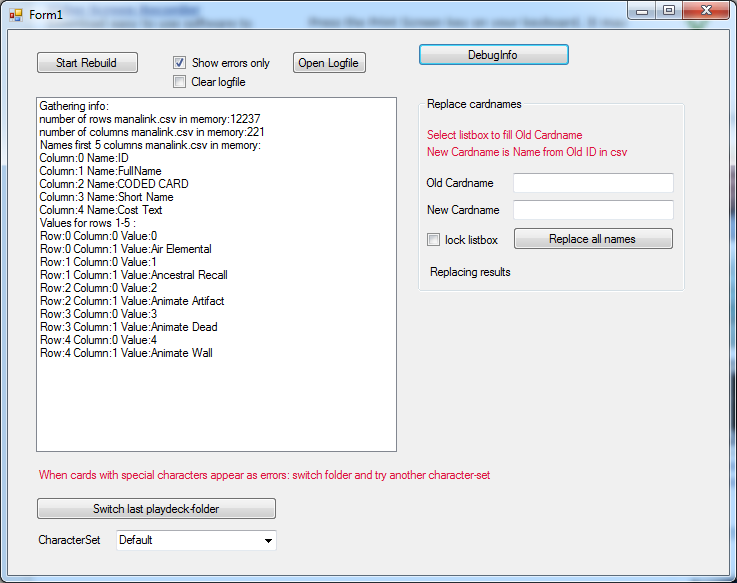Open the Logfile with its button
The height and width of the screenshot is (583, 737).
click(x=330, y=63)
